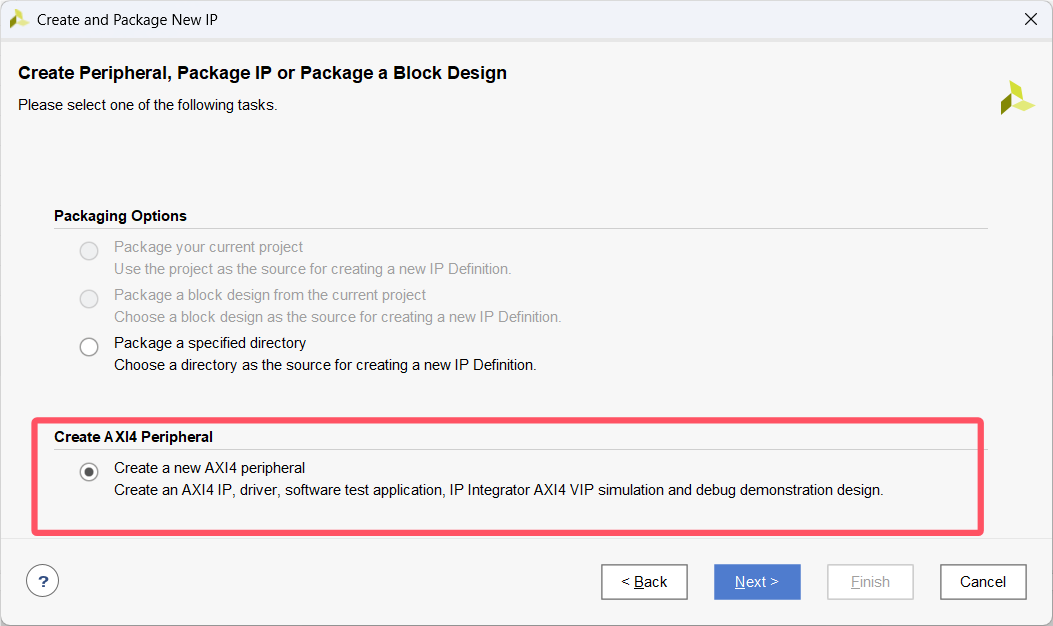This screenshot has width=1053, height=626.
Task: Click the 'Create a new AXI4 peripheral' label
Action: pyautogui.click(x=210, y=468)
